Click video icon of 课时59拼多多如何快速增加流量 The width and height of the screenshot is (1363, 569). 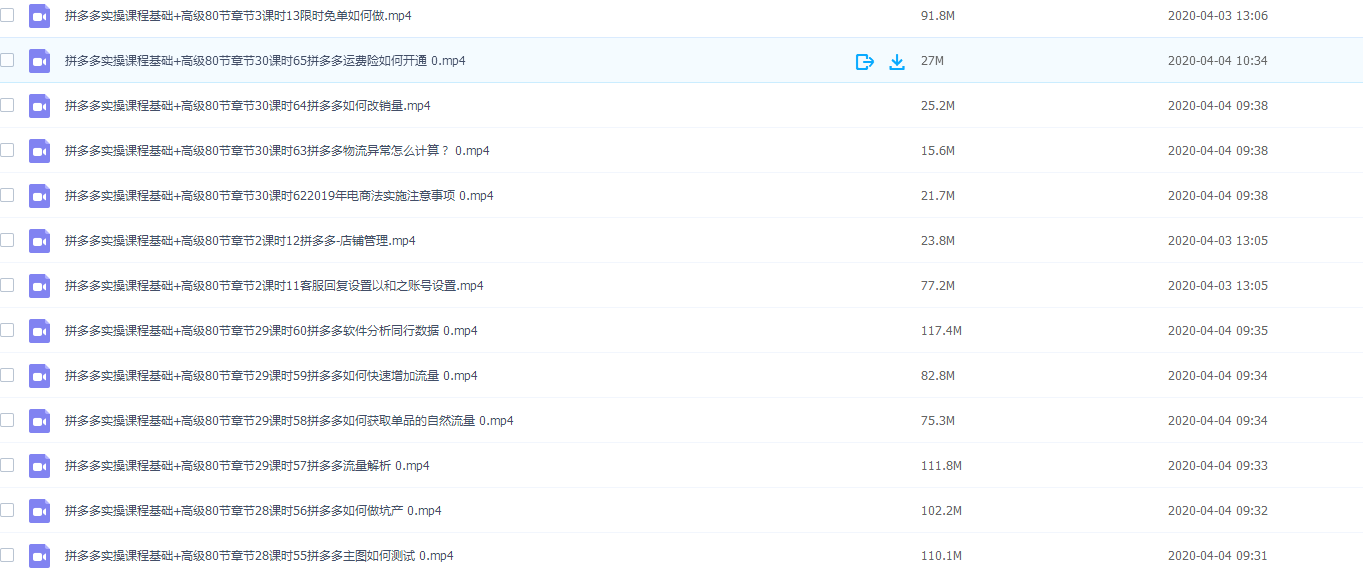click(x=39, y=376)
